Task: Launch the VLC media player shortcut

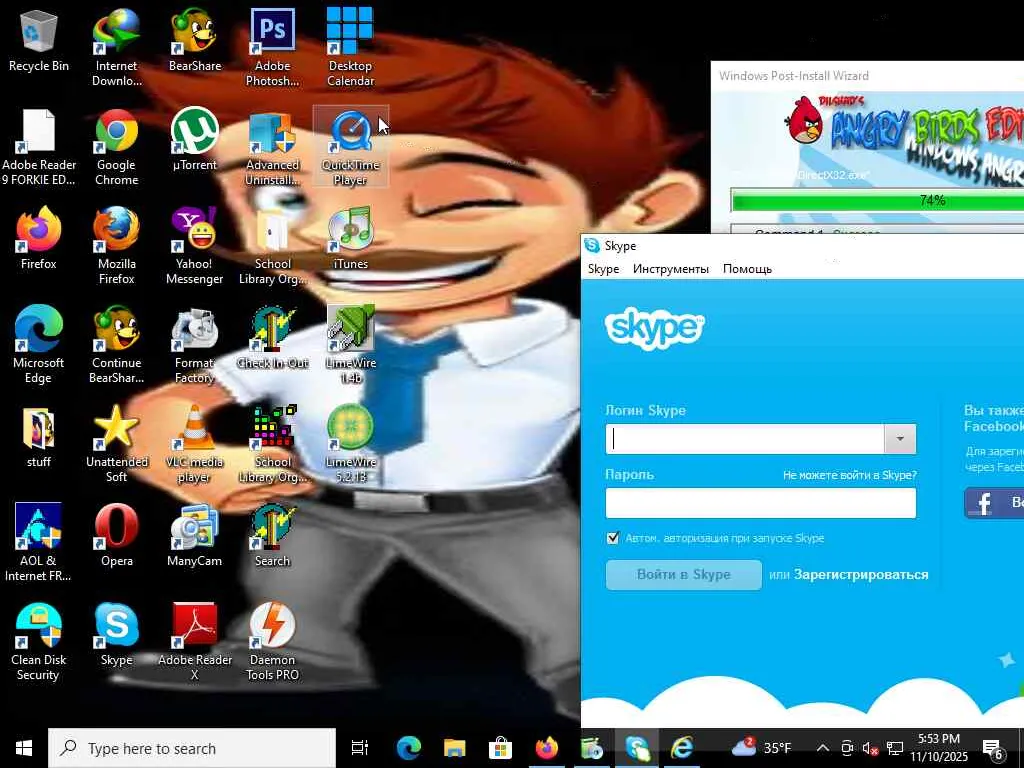Action: coord(195,443)
